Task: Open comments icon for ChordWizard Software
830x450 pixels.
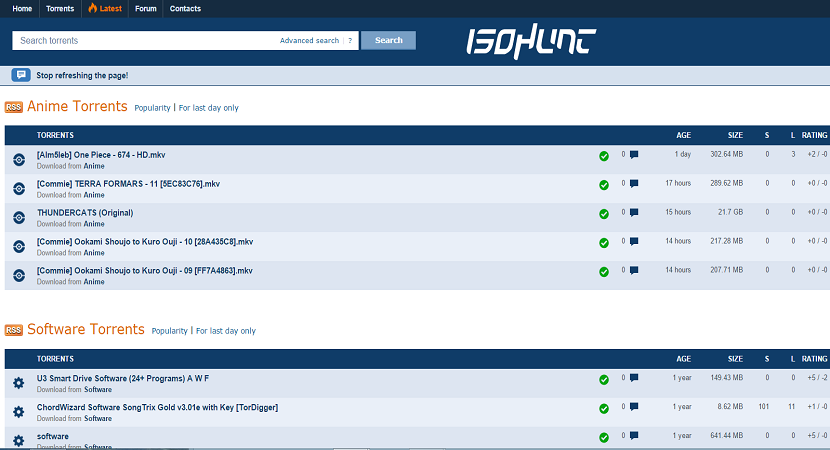Action: (x=634, y=407)
